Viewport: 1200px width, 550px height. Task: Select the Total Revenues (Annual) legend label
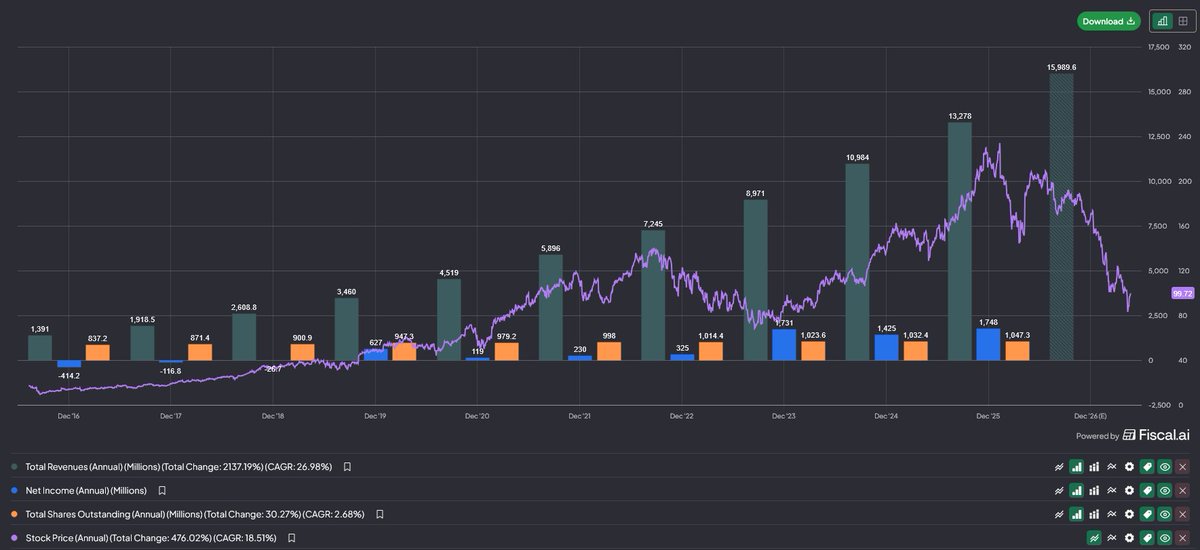[x=179, y=467]
